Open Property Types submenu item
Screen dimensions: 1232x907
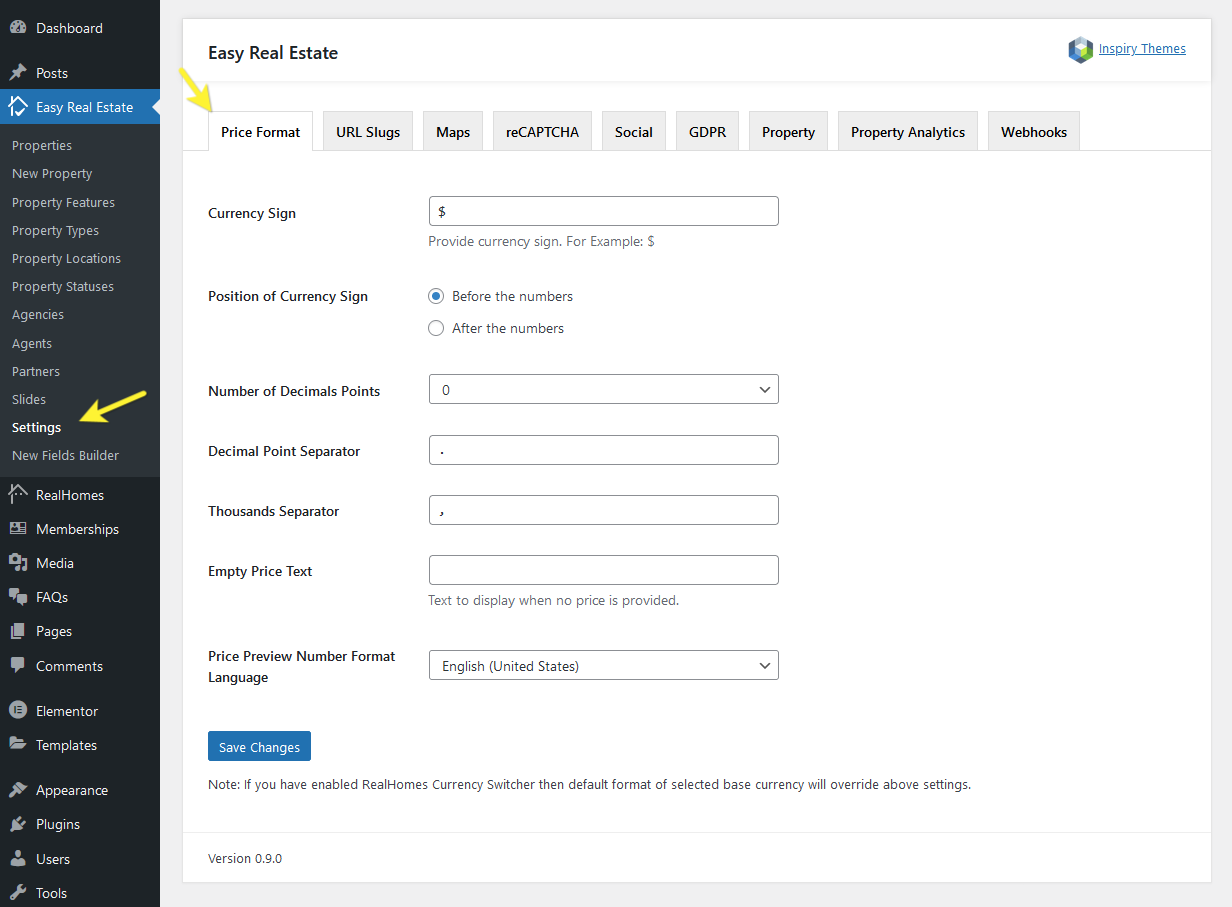(55, 230)
